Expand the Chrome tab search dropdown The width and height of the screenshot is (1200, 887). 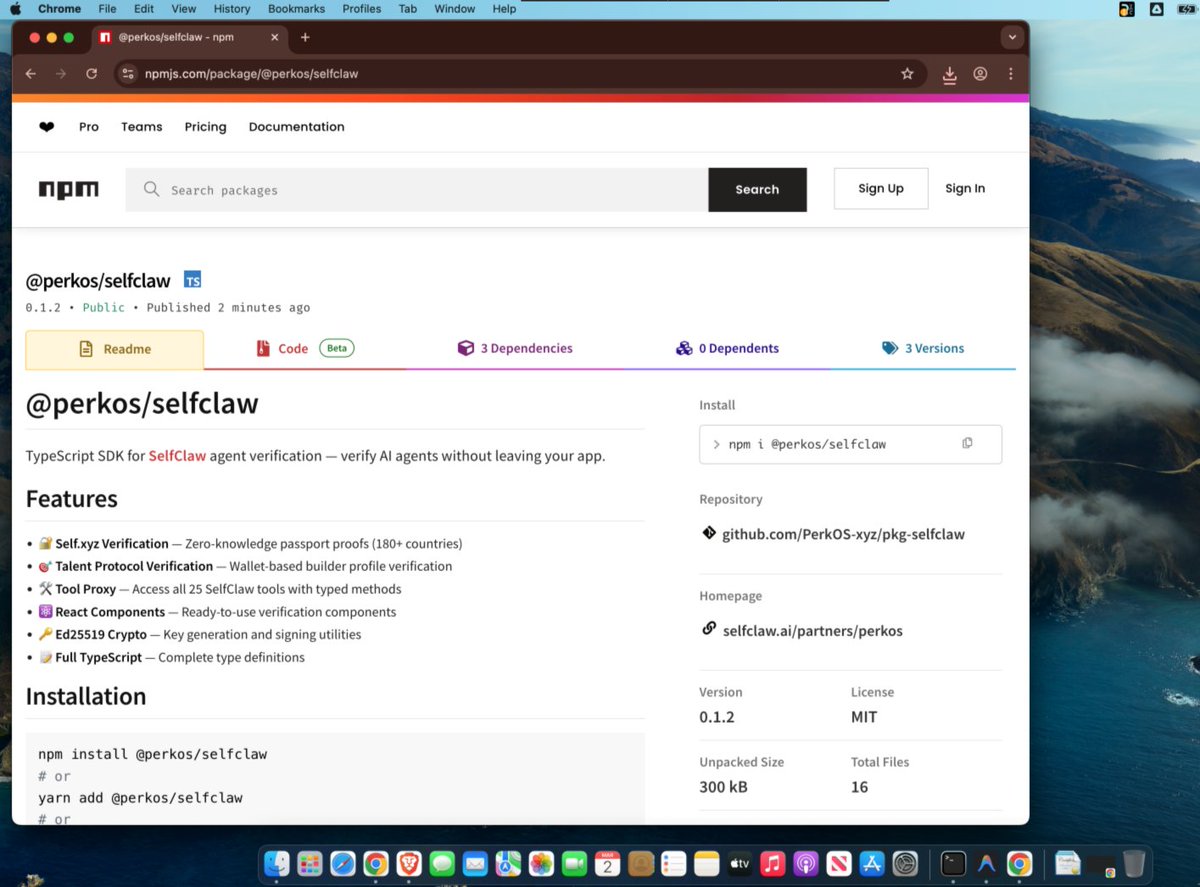coord(1012,37)
